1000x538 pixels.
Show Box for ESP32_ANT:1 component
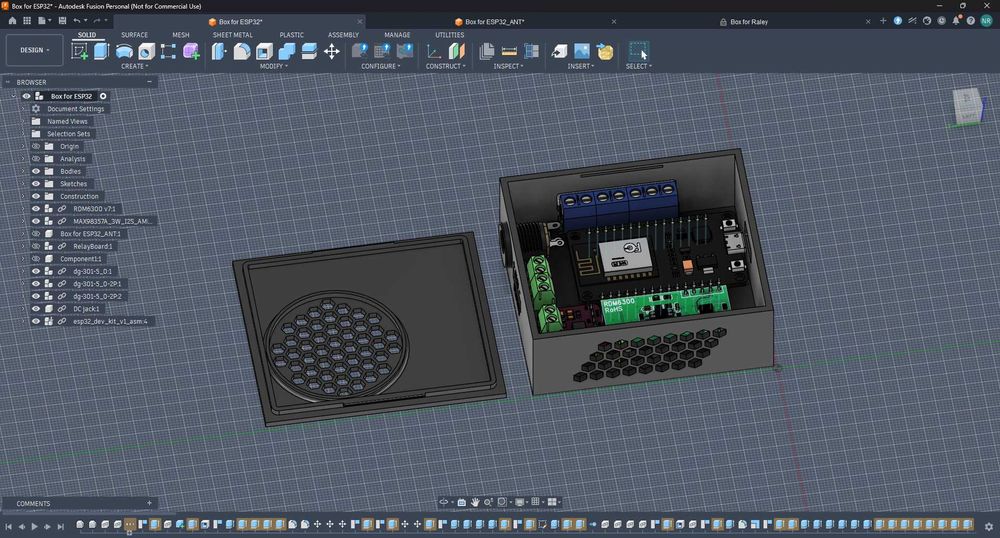36,234
